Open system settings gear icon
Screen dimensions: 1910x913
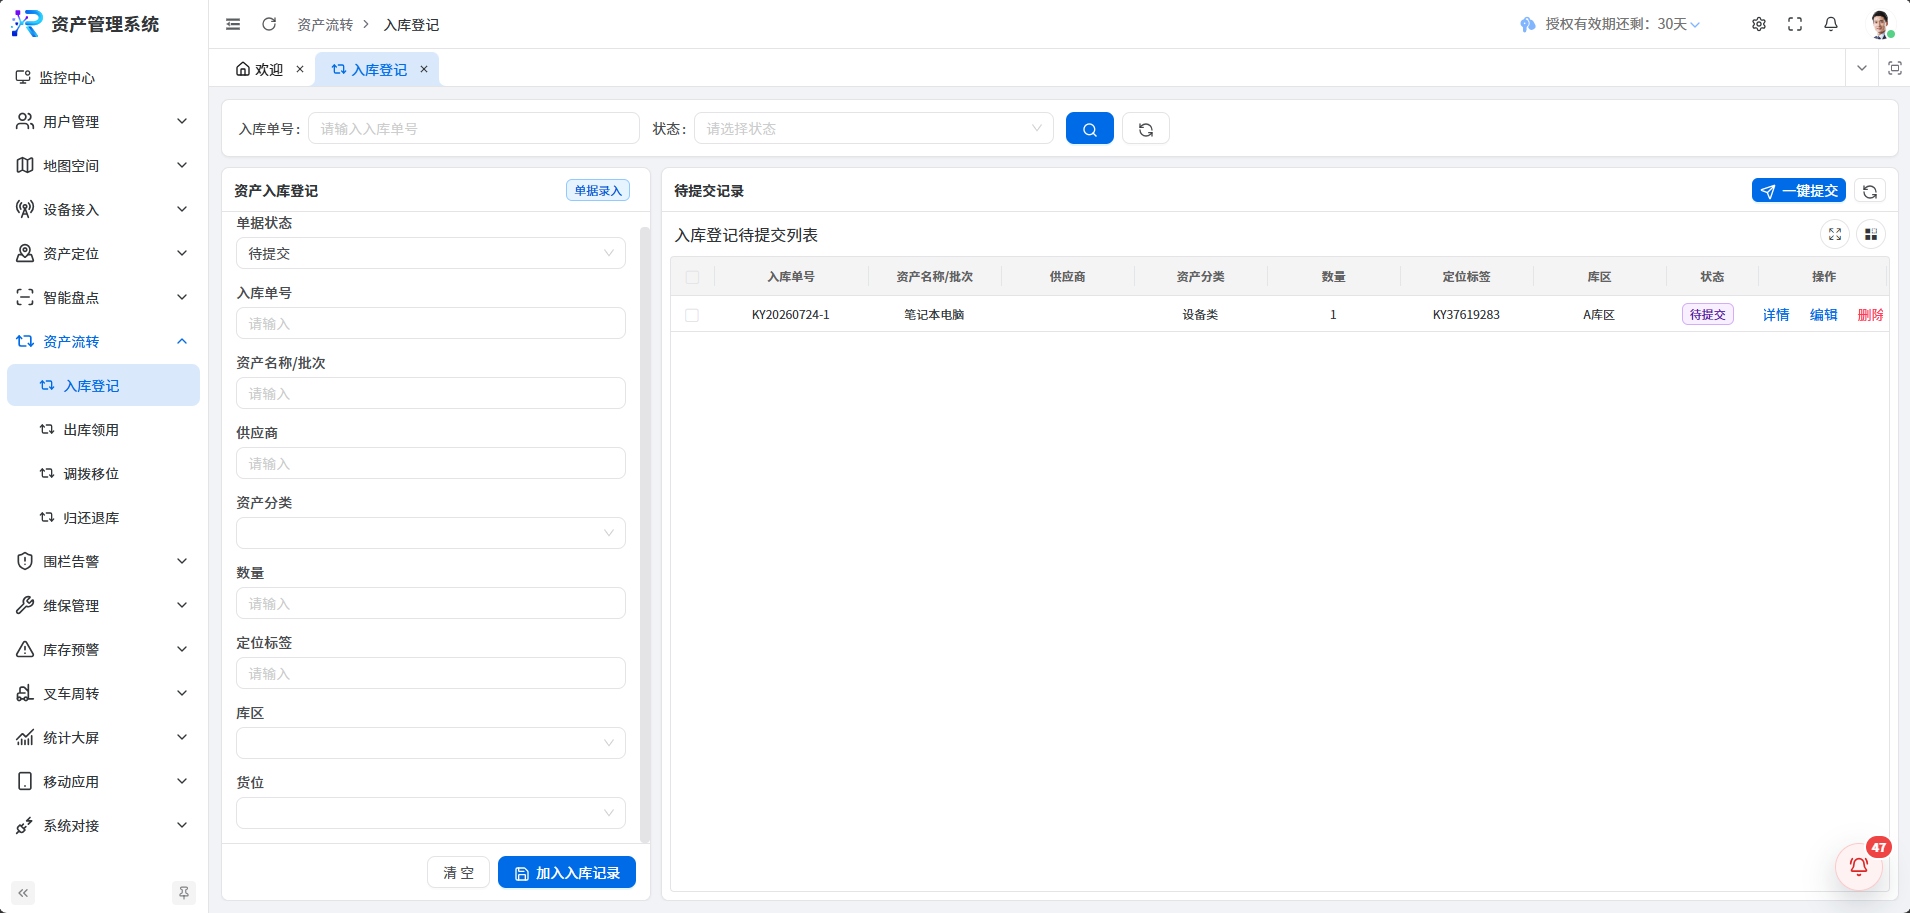pos(1759,24)
